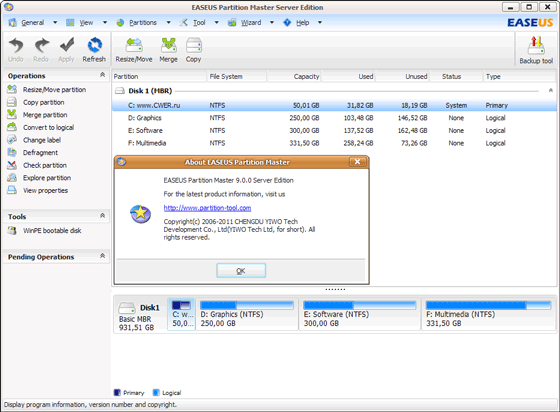560x412 pixels.
Task: Sort by the Status column header
Action: tap(456, 76)
